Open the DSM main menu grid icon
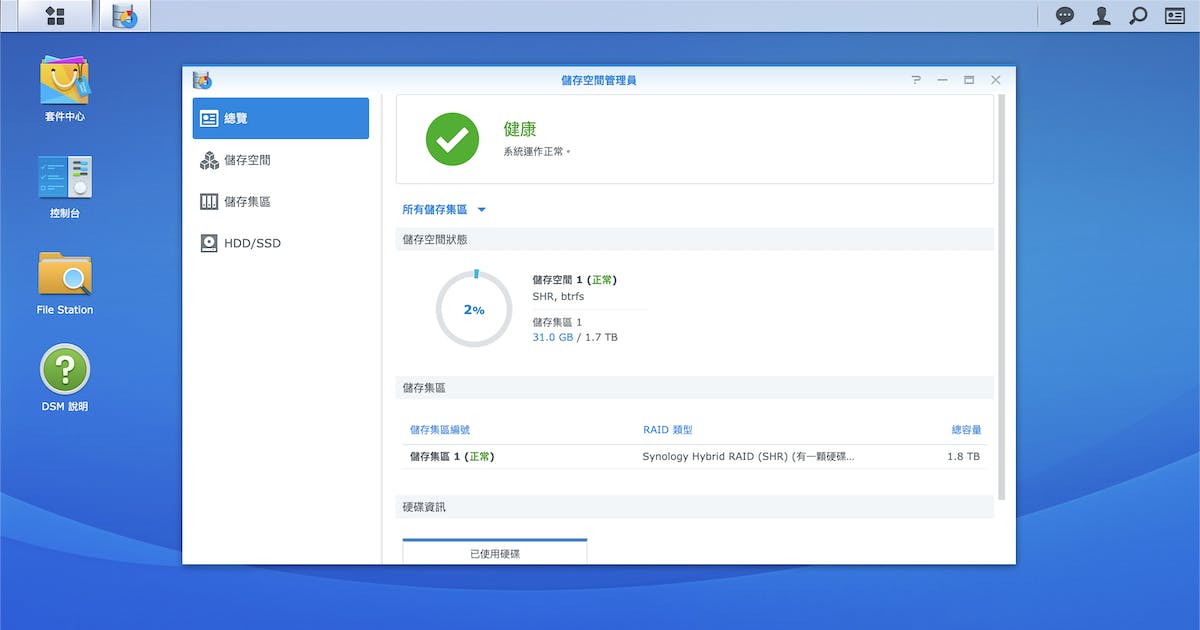 coord(55,16)
